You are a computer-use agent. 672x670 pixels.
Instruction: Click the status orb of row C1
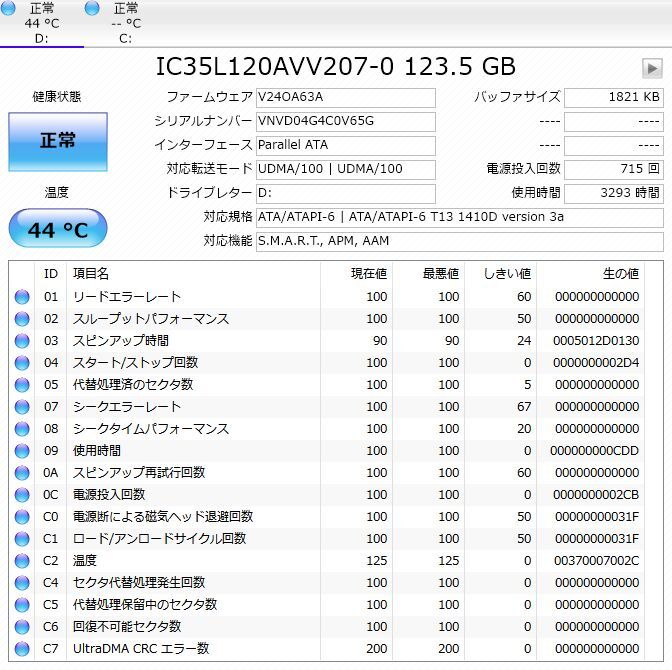click(x=22, y=539)
